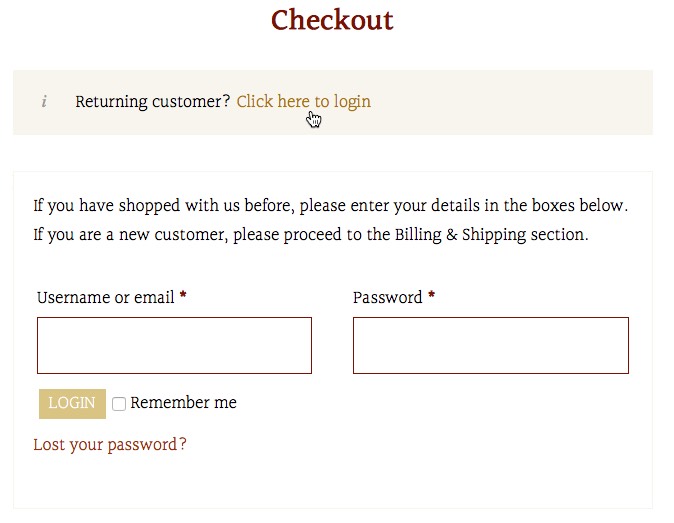Follow the 'Lost your password?' link
This screenshot has width=674, height=523.
[110, 445]
